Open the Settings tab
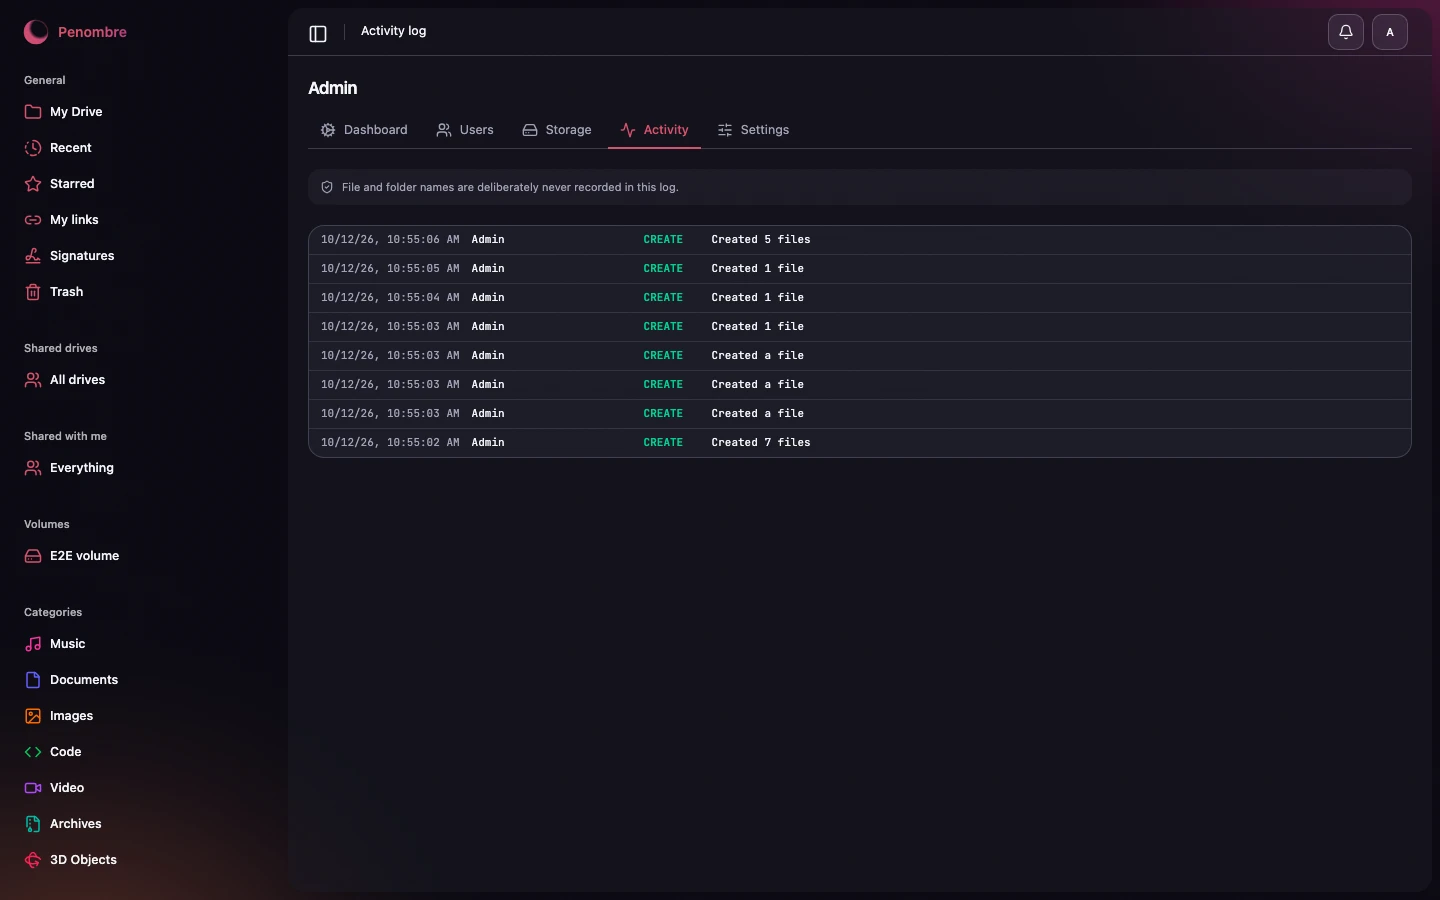This screenshot has width=1440, height=900. click(753, 130)
